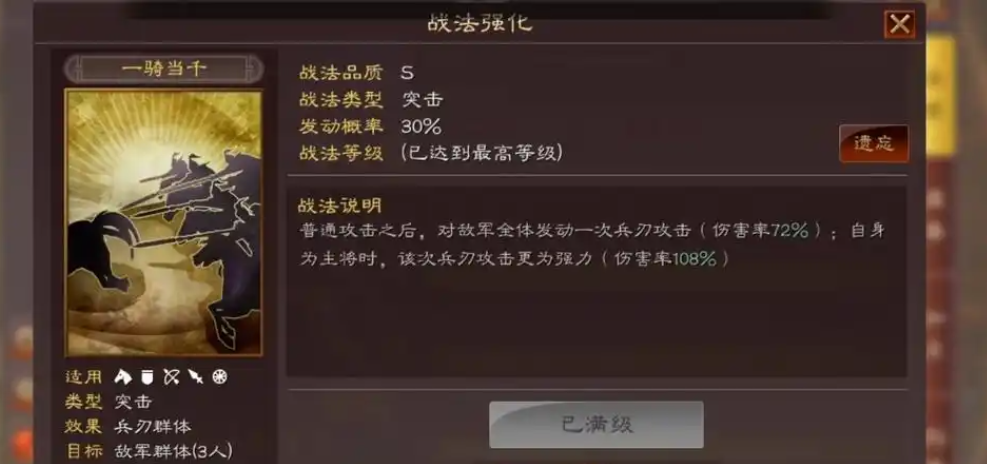Click the 一骑当千 name banner
This screenshot has width=987, height=464.
tap(164, 69)
